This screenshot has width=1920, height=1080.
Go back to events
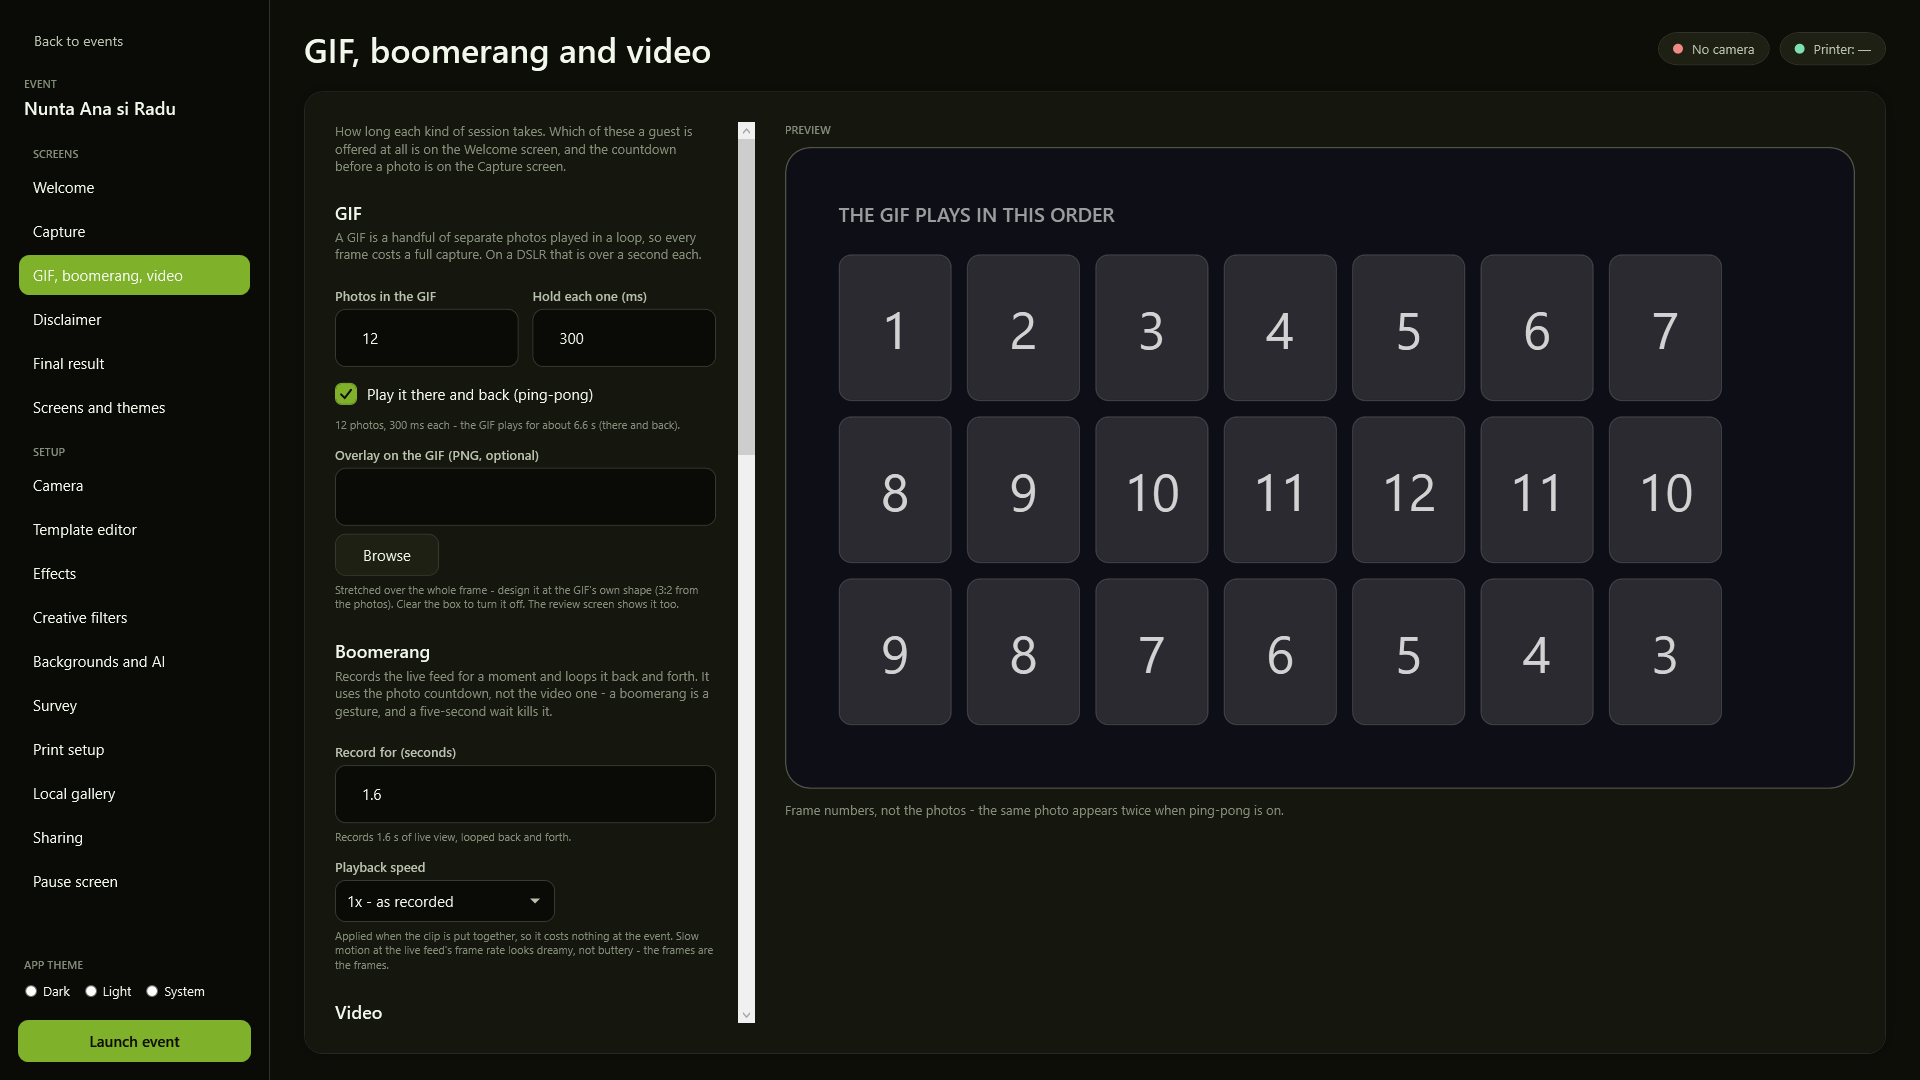[x=78, y=41]
